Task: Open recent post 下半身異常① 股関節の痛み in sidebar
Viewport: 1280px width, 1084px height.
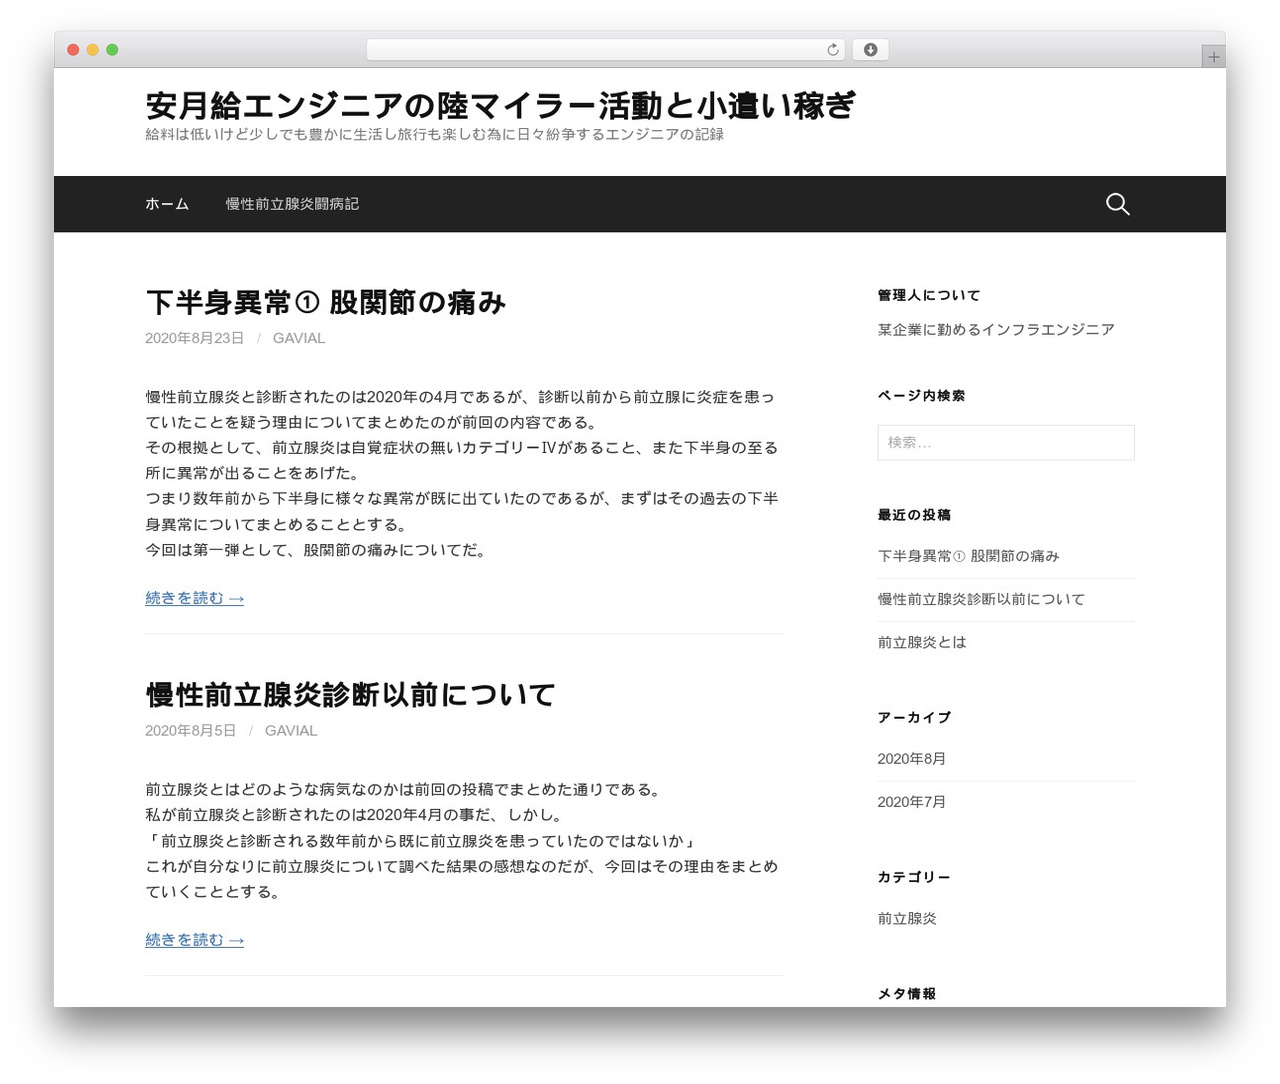Action: [968, 556]
